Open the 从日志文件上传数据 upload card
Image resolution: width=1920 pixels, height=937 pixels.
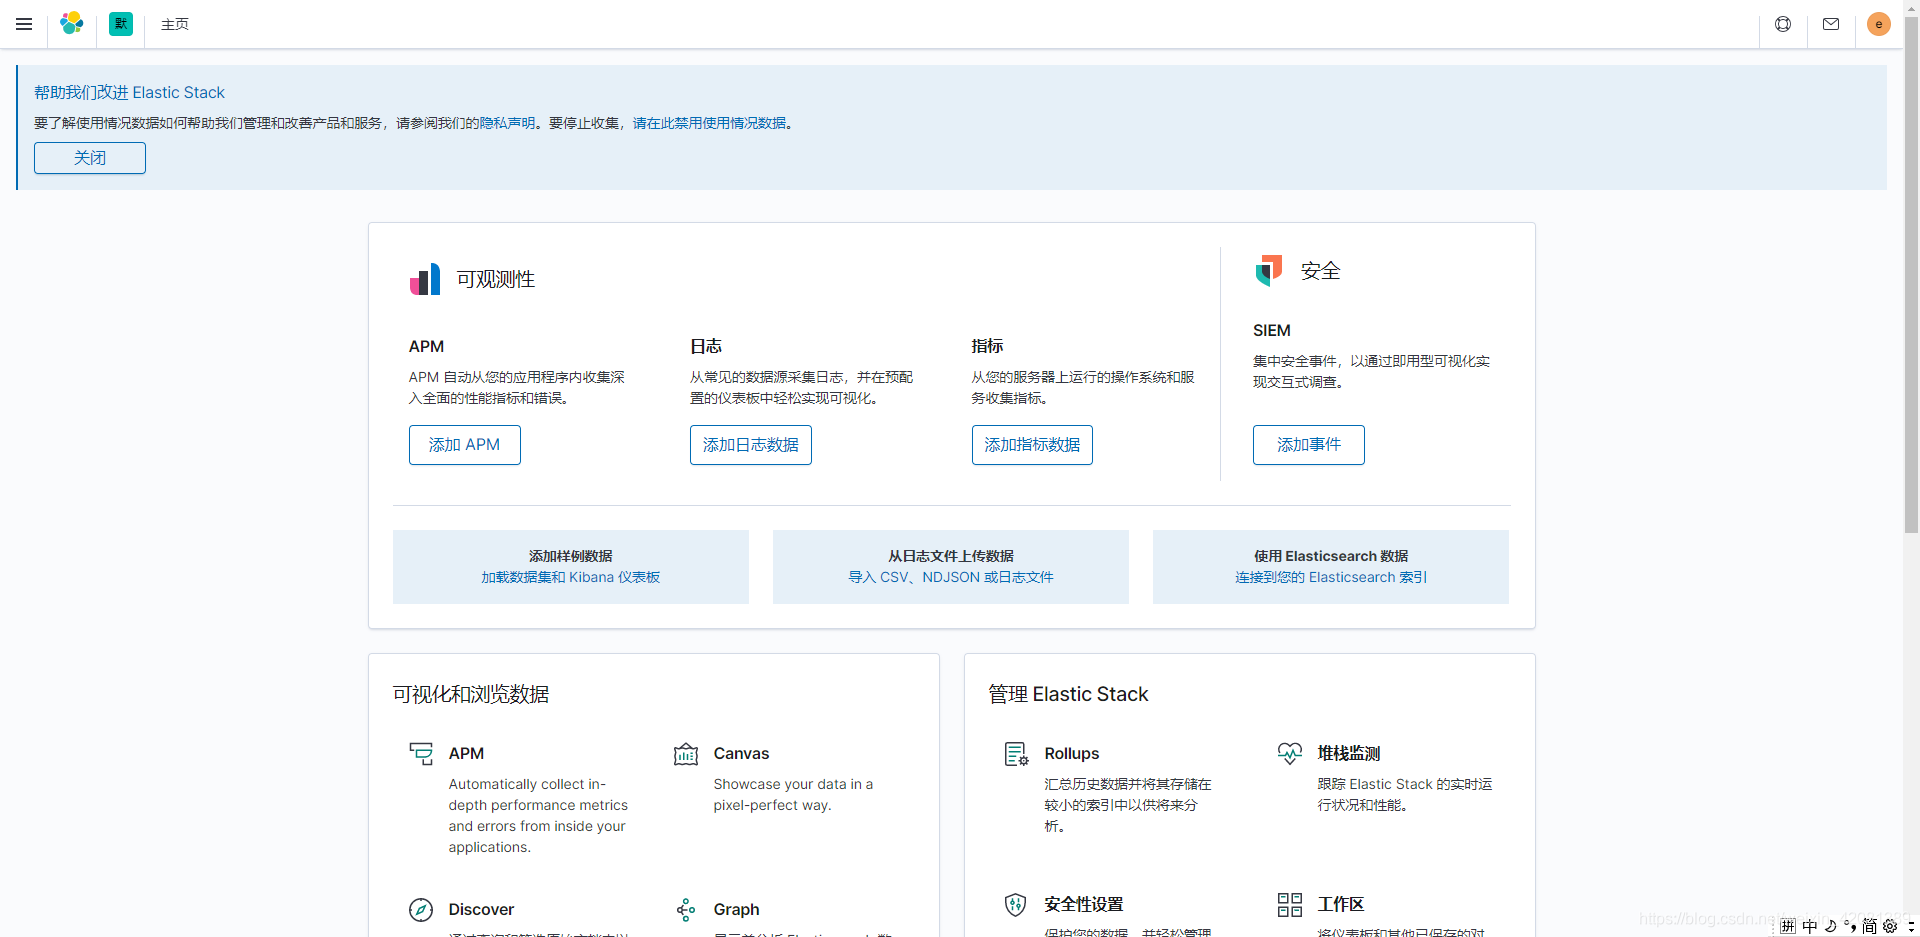click(x=951, y=567)
